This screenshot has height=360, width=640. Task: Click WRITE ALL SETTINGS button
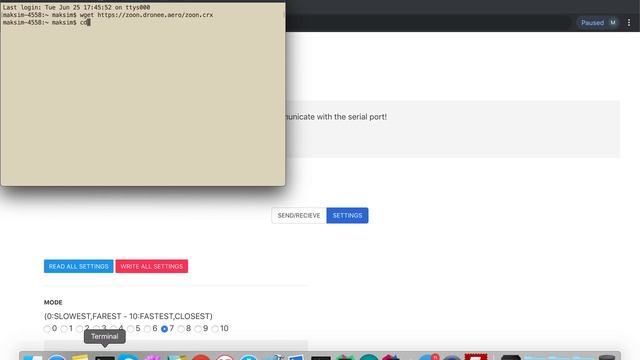[x=151, y=266]
